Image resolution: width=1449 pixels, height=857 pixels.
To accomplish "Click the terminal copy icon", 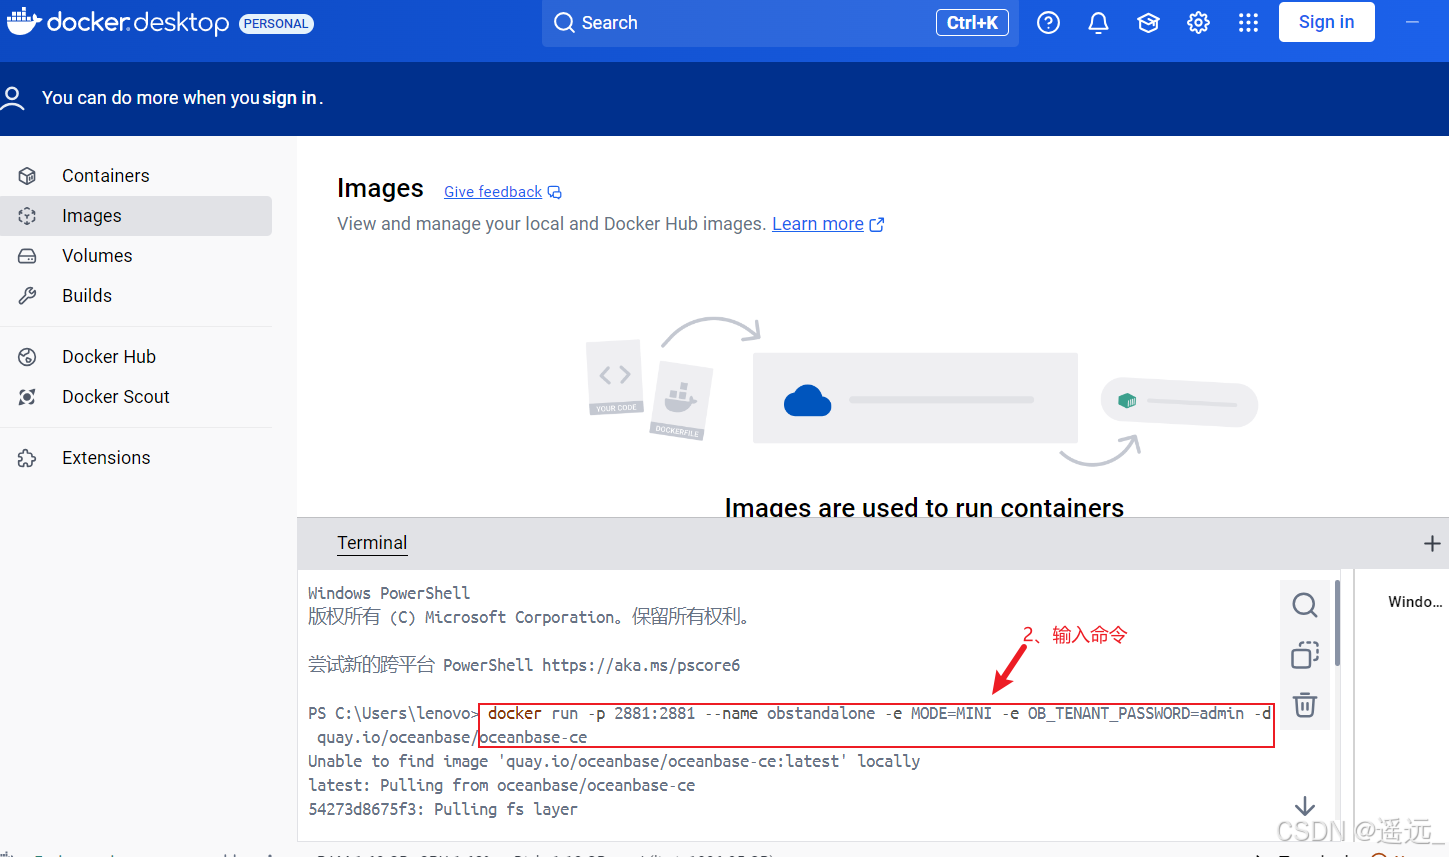I will tap(1305, 655).
